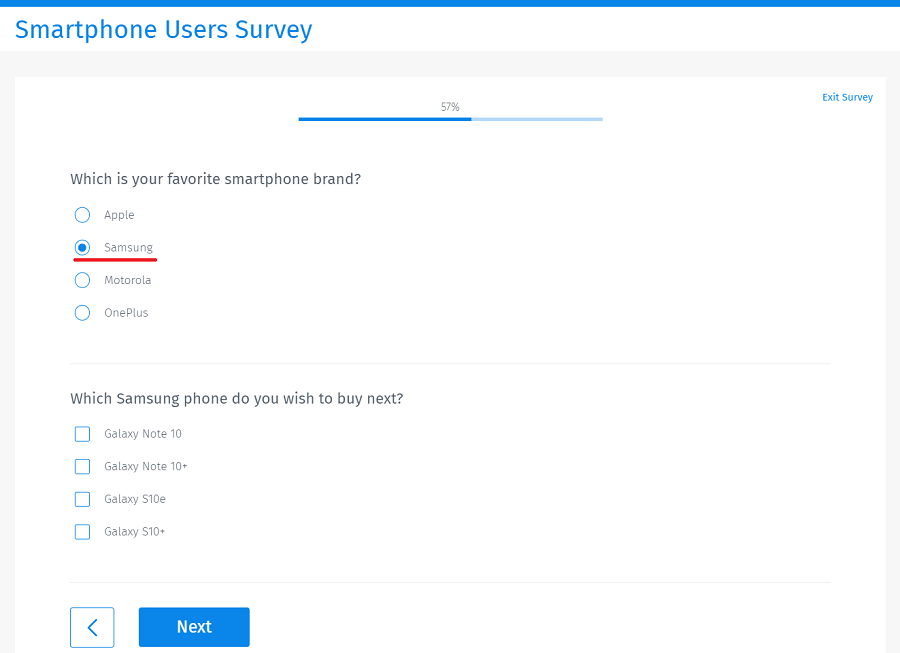Click the 'Motorola' label text
Viewport: 900px width, 653px height.
pyautogui.click(x=128, y=280)
